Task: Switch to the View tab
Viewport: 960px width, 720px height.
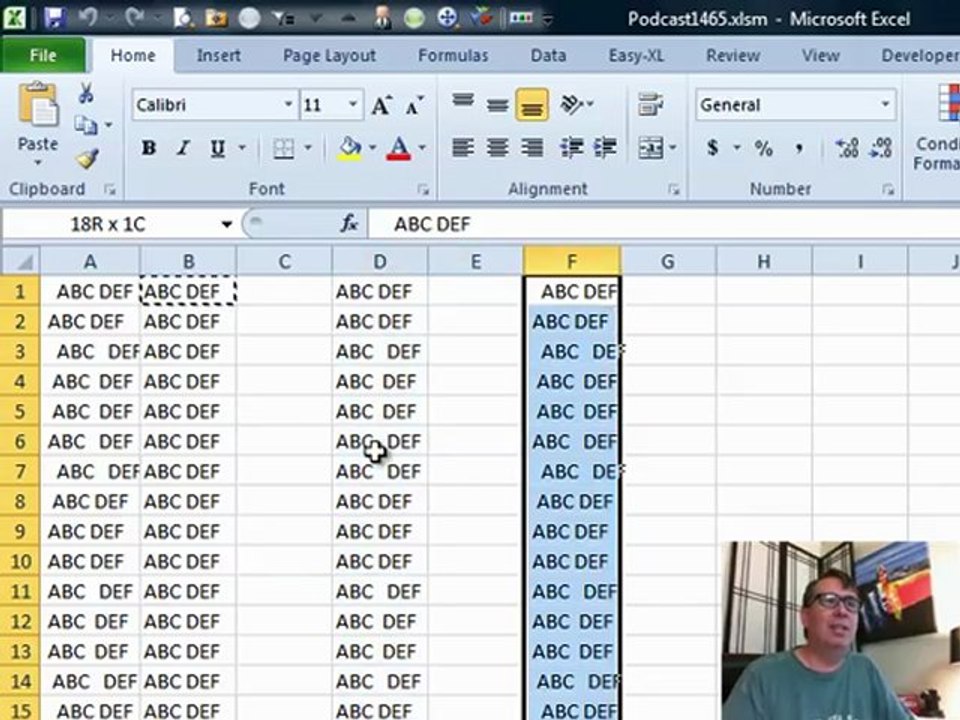Action: click(820, 56)
